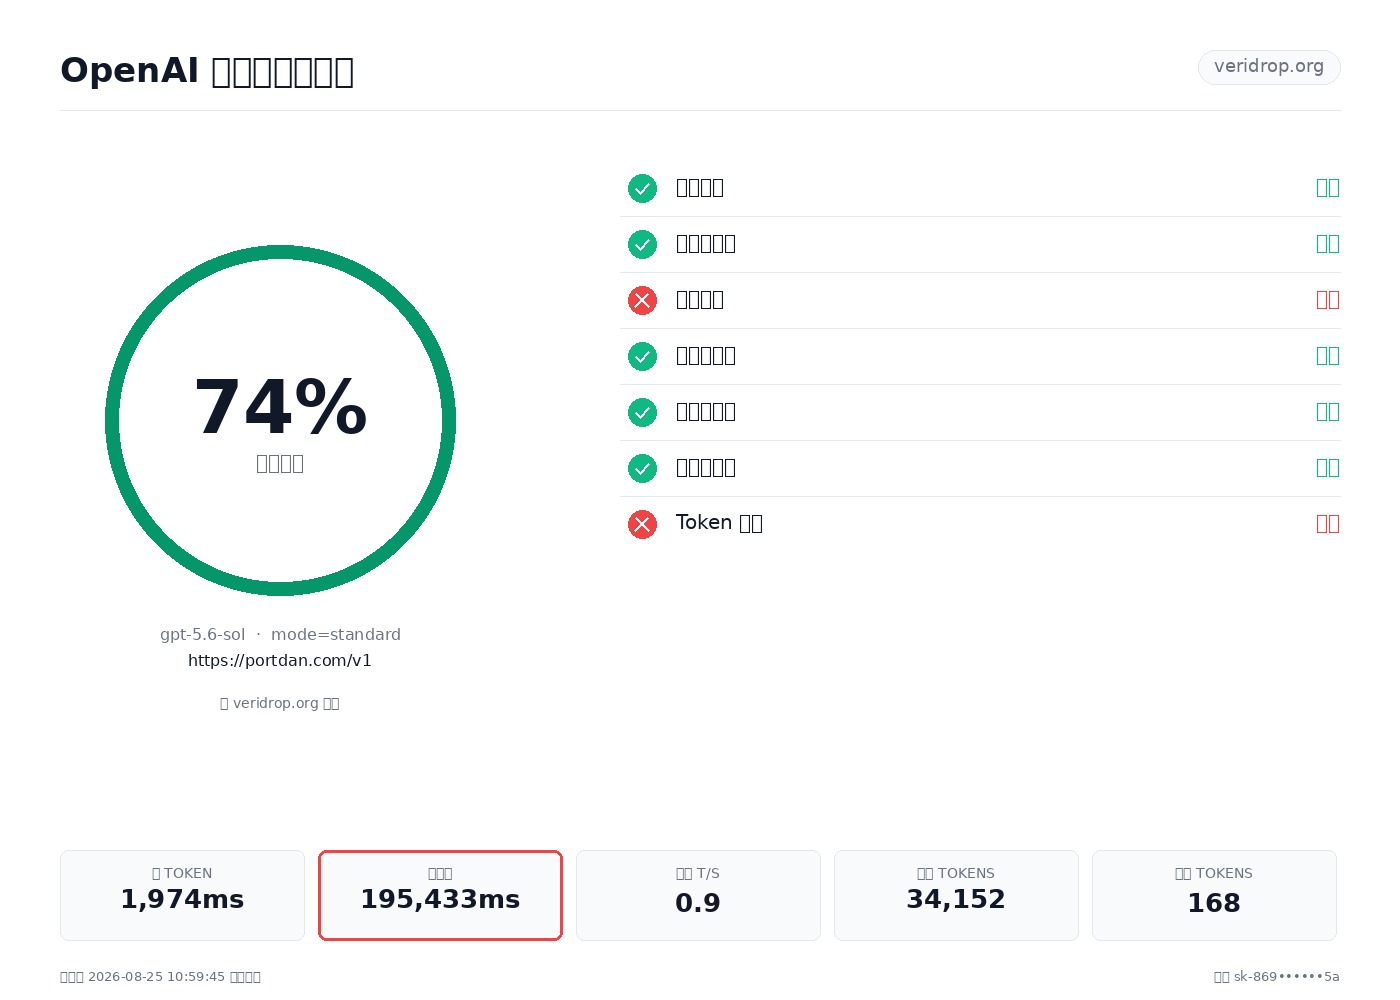Viewport: 1400px width, 1000px height.
Task: Click the green check icon in sixth row
Action: (642, 468)
